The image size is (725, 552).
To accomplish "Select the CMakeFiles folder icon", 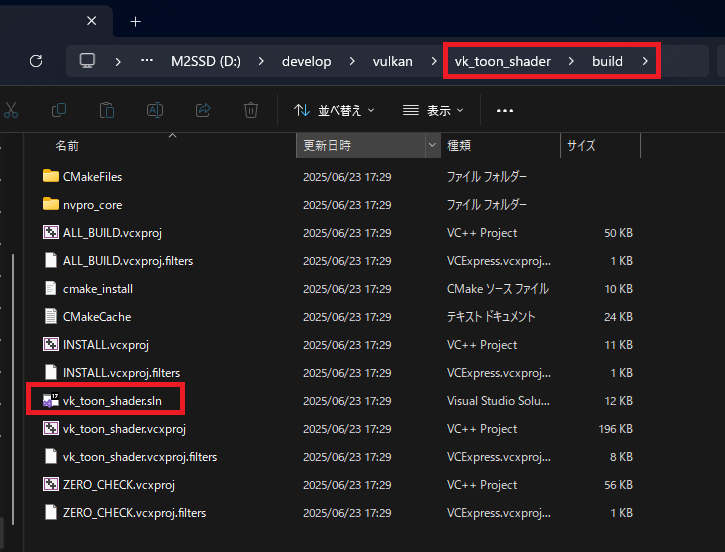I will tap(51, 176).
